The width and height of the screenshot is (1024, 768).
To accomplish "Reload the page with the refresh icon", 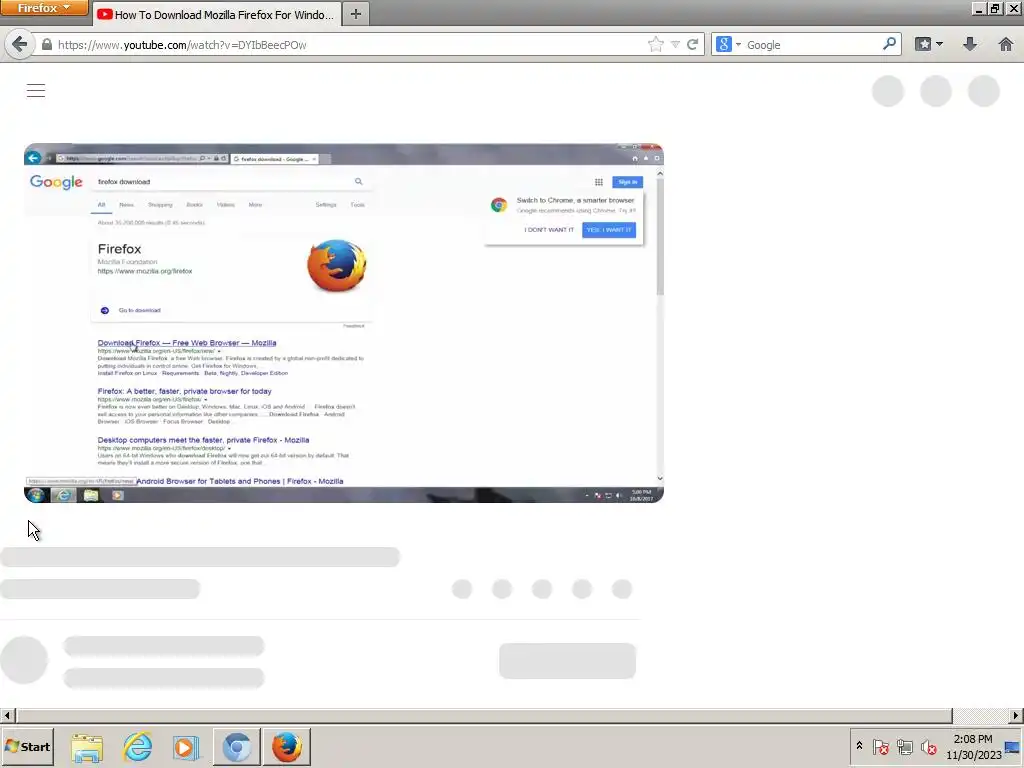I will (x=692, y=44).
